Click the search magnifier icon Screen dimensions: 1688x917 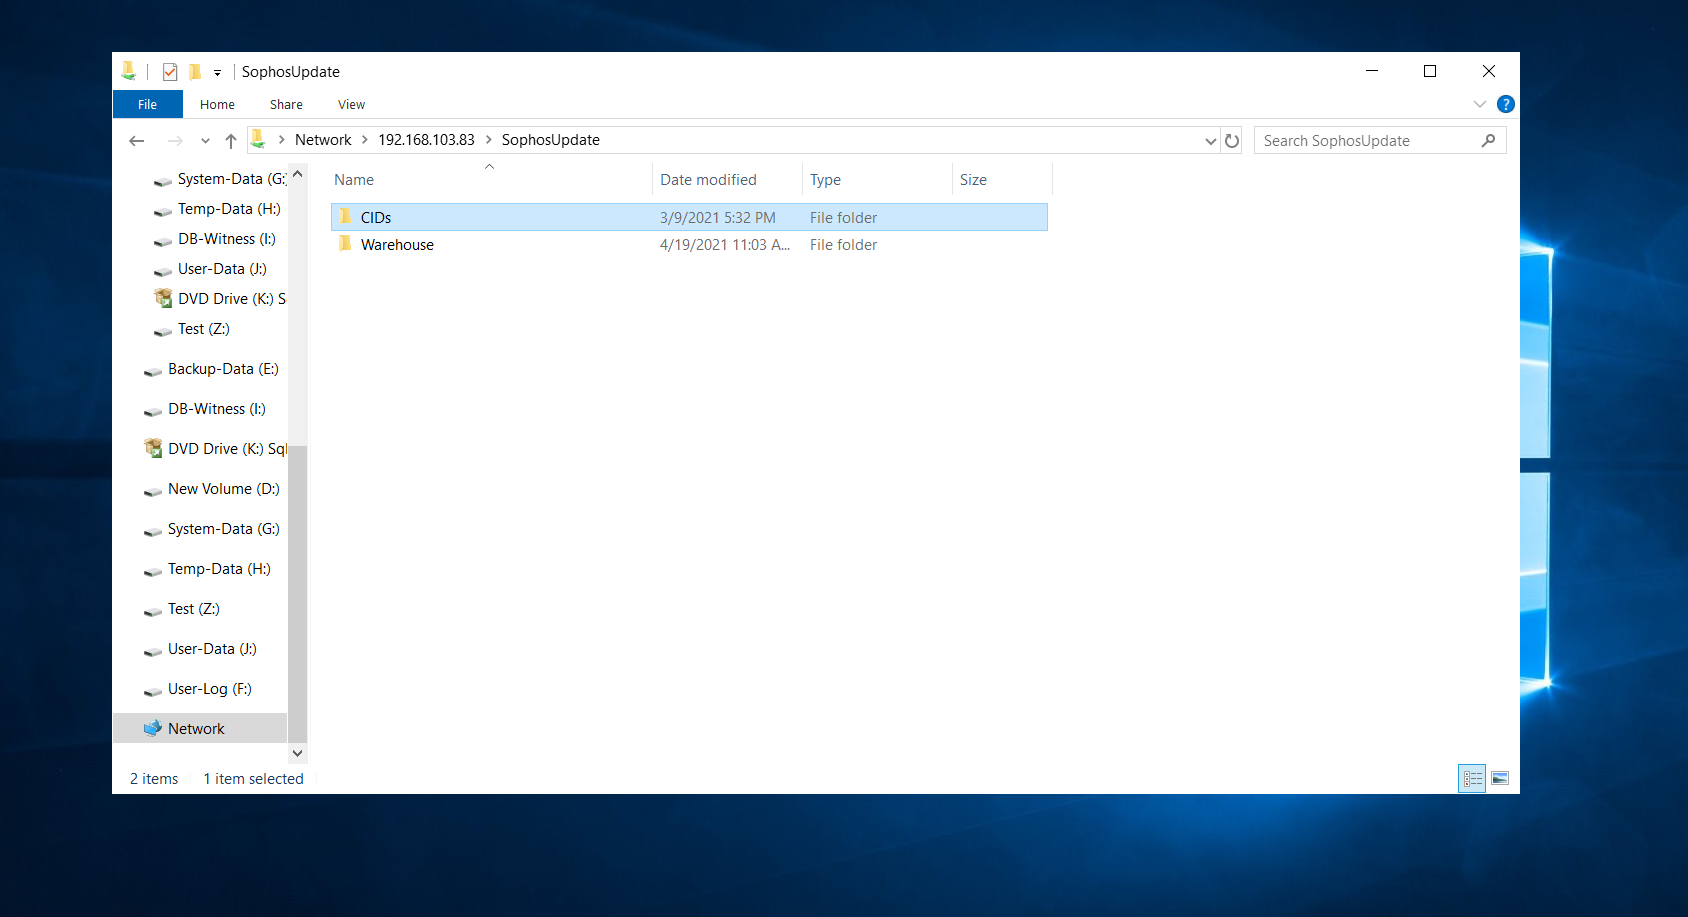click(1488, 141)
